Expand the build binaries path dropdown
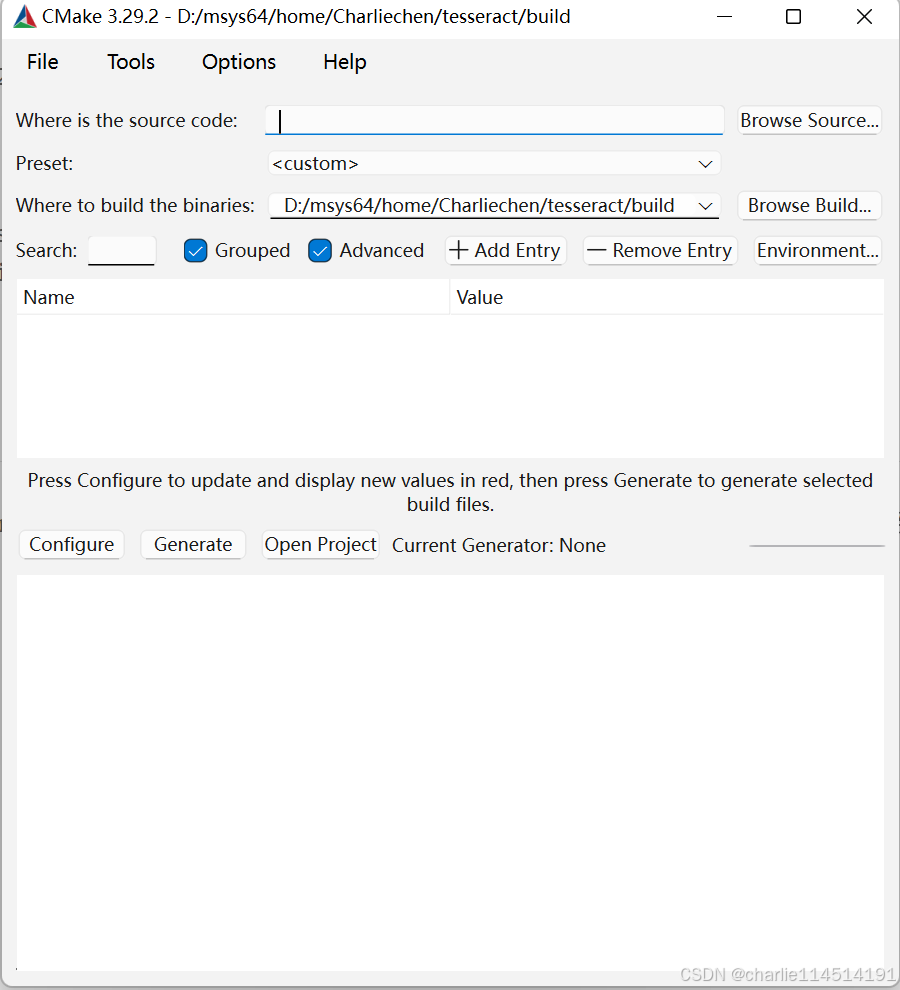 tap(705, 206)
